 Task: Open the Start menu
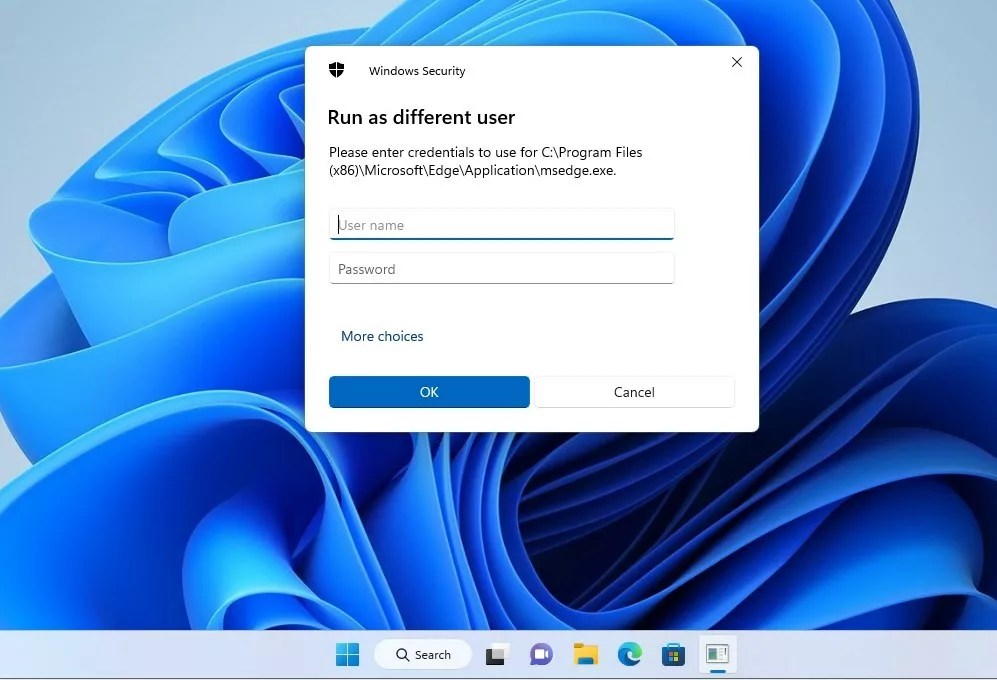coord(347,654)
